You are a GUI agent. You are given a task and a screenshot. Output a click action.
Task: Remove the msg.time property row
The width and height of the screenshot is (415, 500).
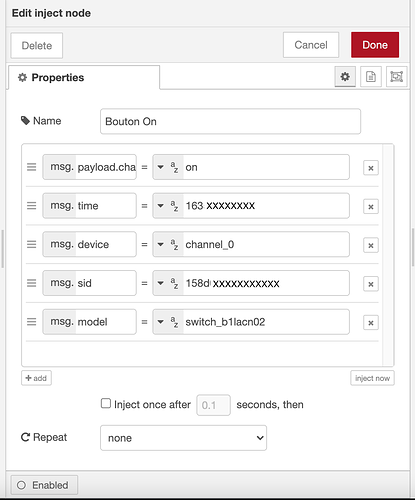pos(371,207)
